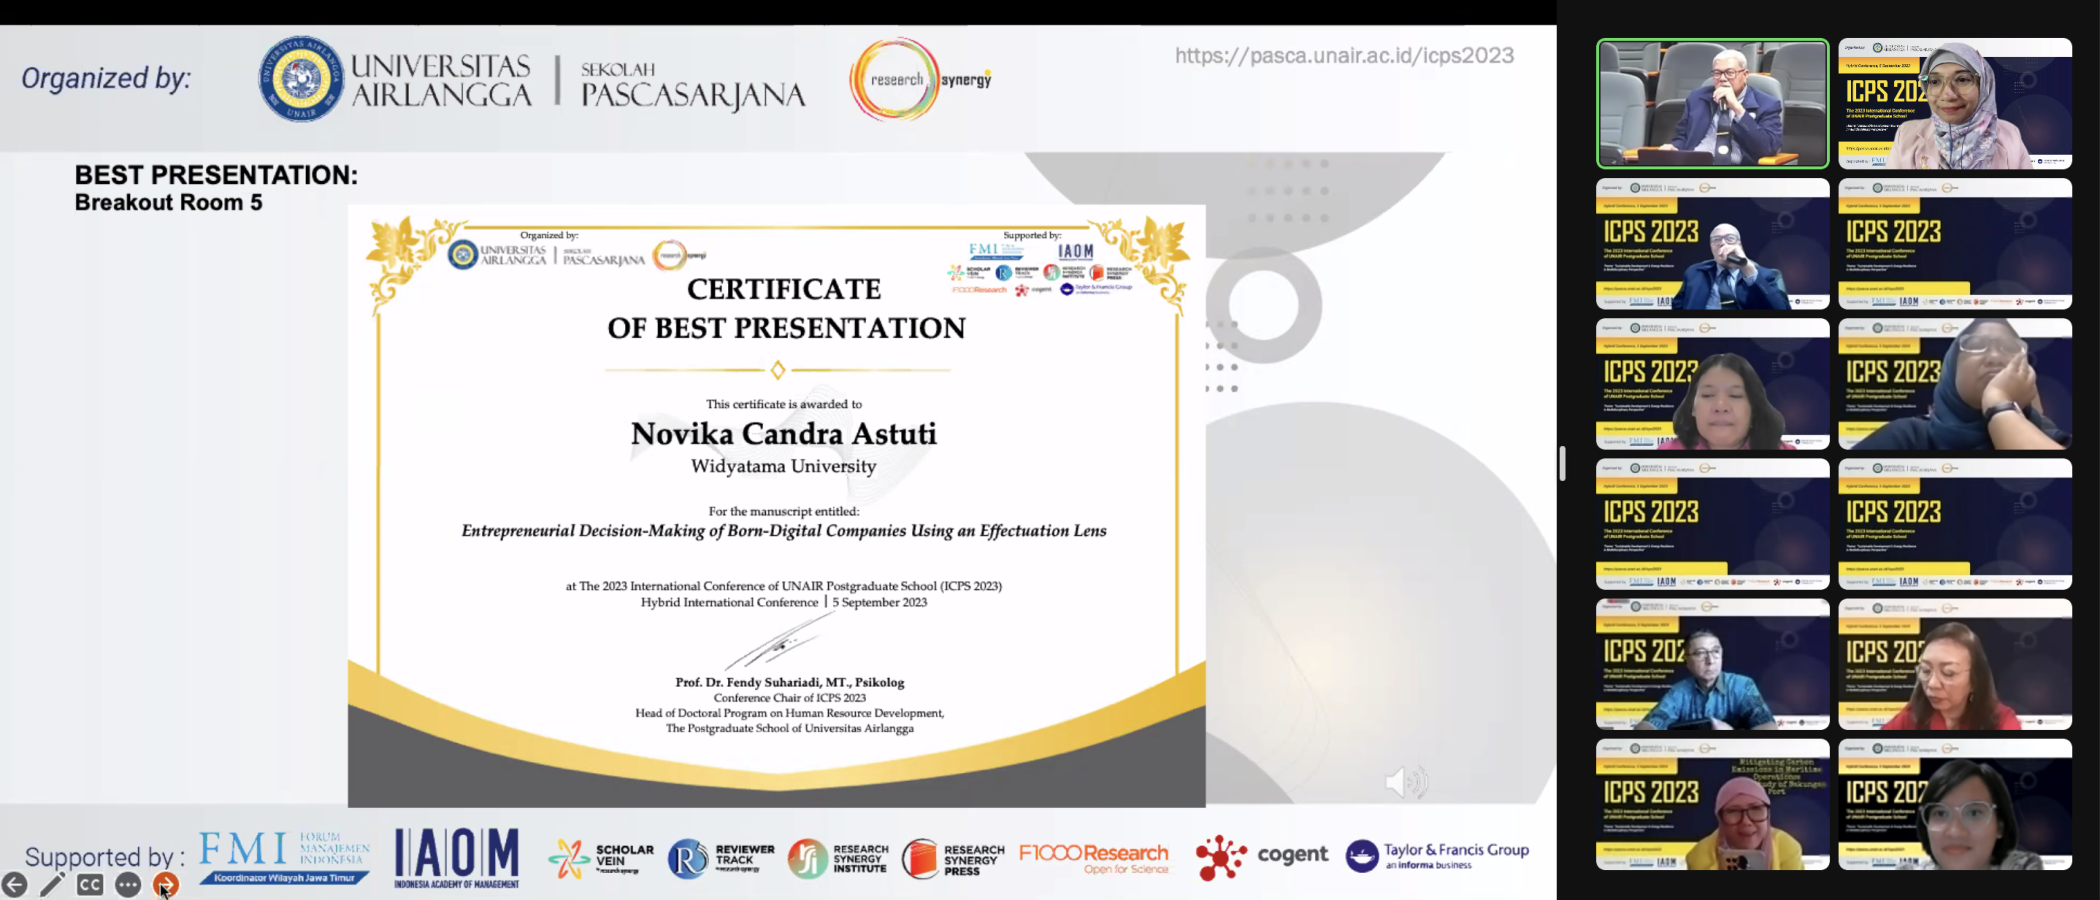The image size is (2100, 900).
Task: Click the Reviewer Track logo
Action: pos(721,859)
